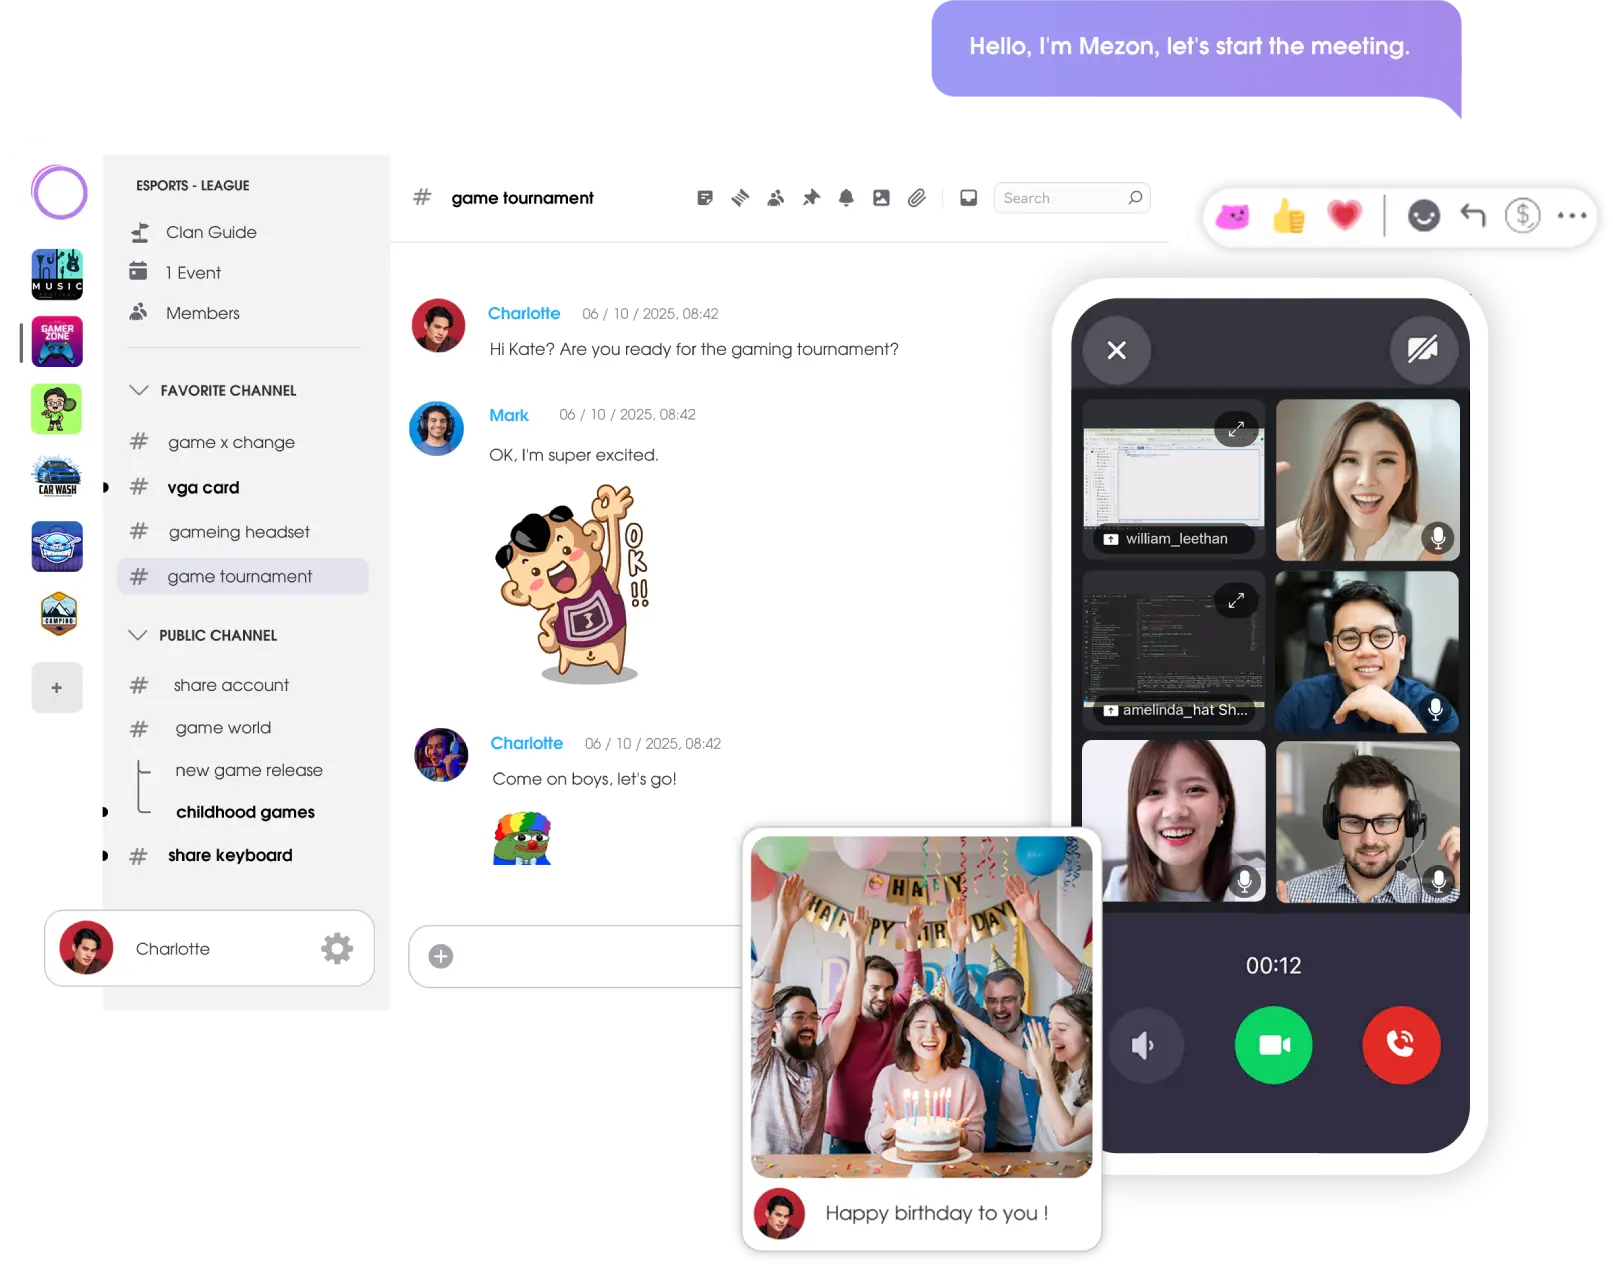Collapse the Favorite Channel section
The height and width of the screenshot is (1265, 1613).
139,390
